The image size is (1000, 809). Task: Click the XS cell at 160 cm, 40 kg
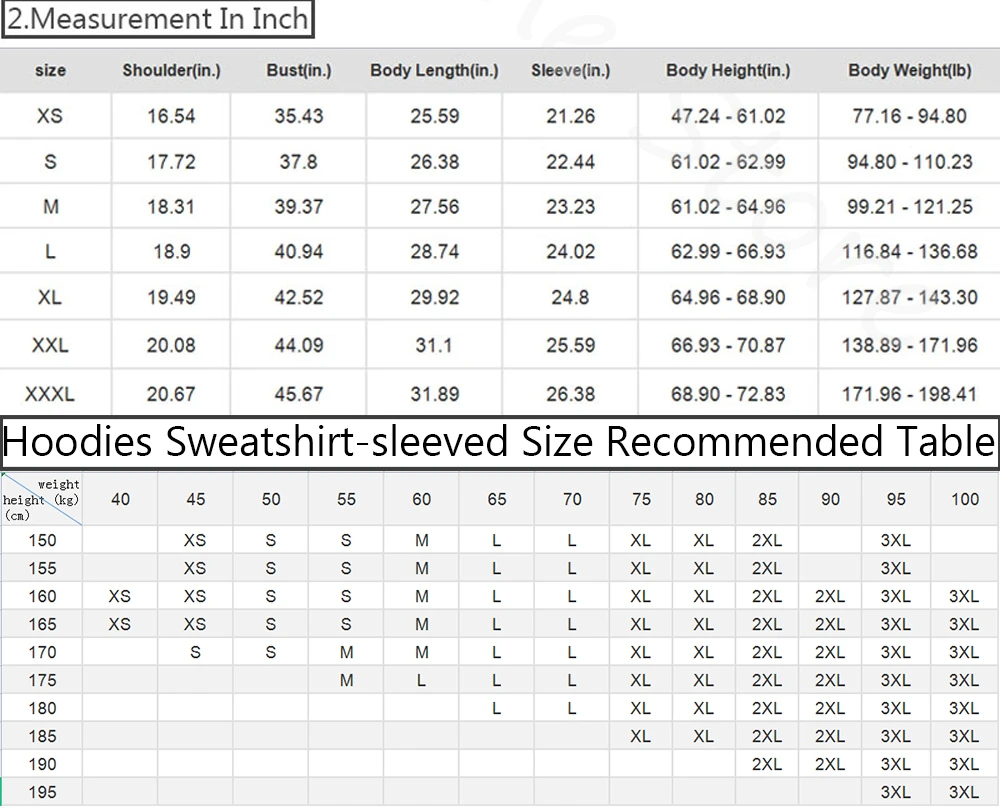click(119, 597)
